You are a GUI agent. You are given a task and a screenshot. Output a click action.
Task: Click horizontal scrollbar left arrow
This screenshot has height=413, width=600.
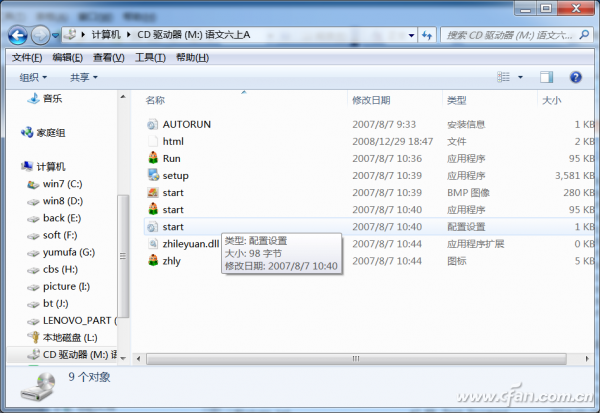click(x=139, y=359)
